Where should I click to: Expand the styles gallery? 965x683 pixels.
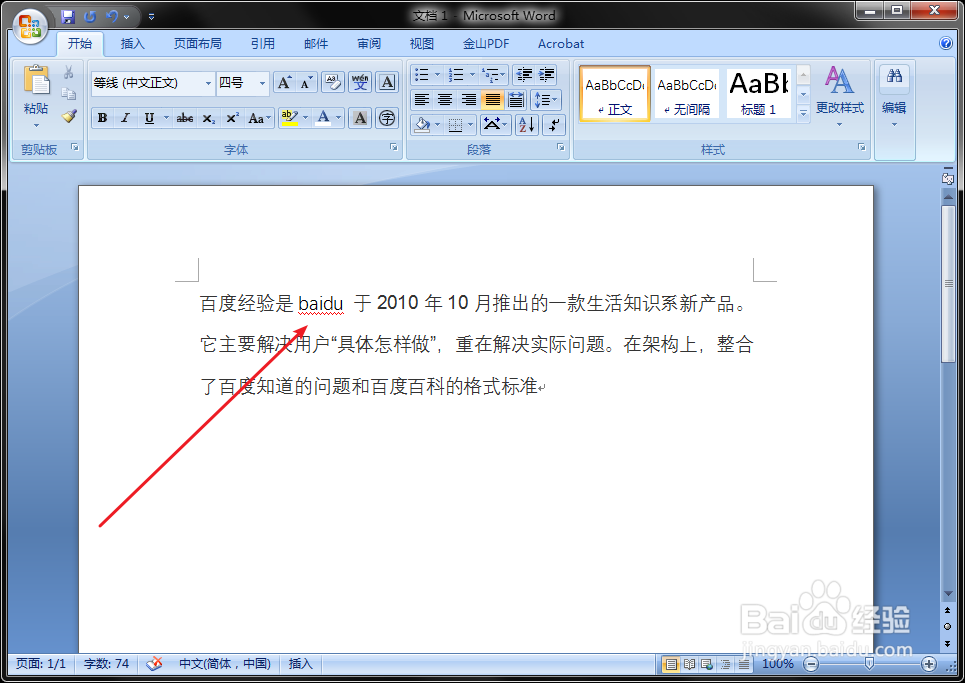click(x=803, y=113)
